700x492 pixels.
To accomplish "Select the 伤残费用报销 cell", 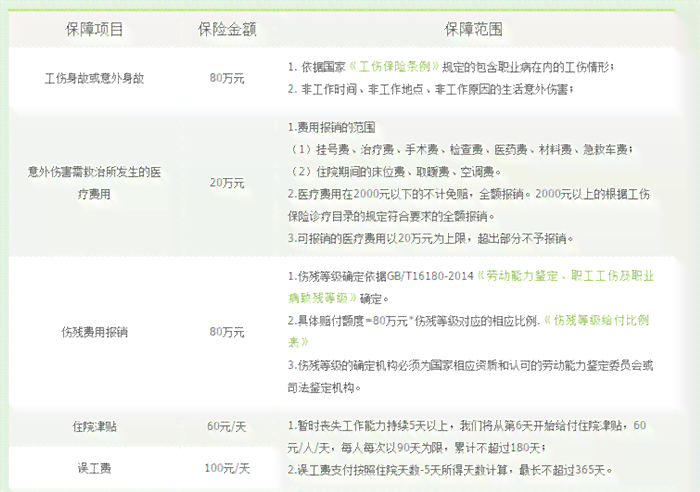I will point(94,332).
